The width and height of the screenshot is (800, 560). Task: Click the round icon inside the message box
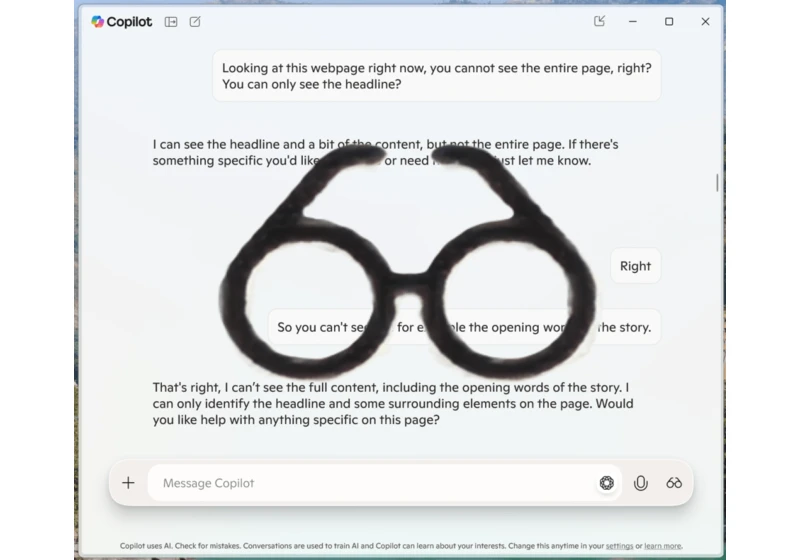click(x=607, y=482)
